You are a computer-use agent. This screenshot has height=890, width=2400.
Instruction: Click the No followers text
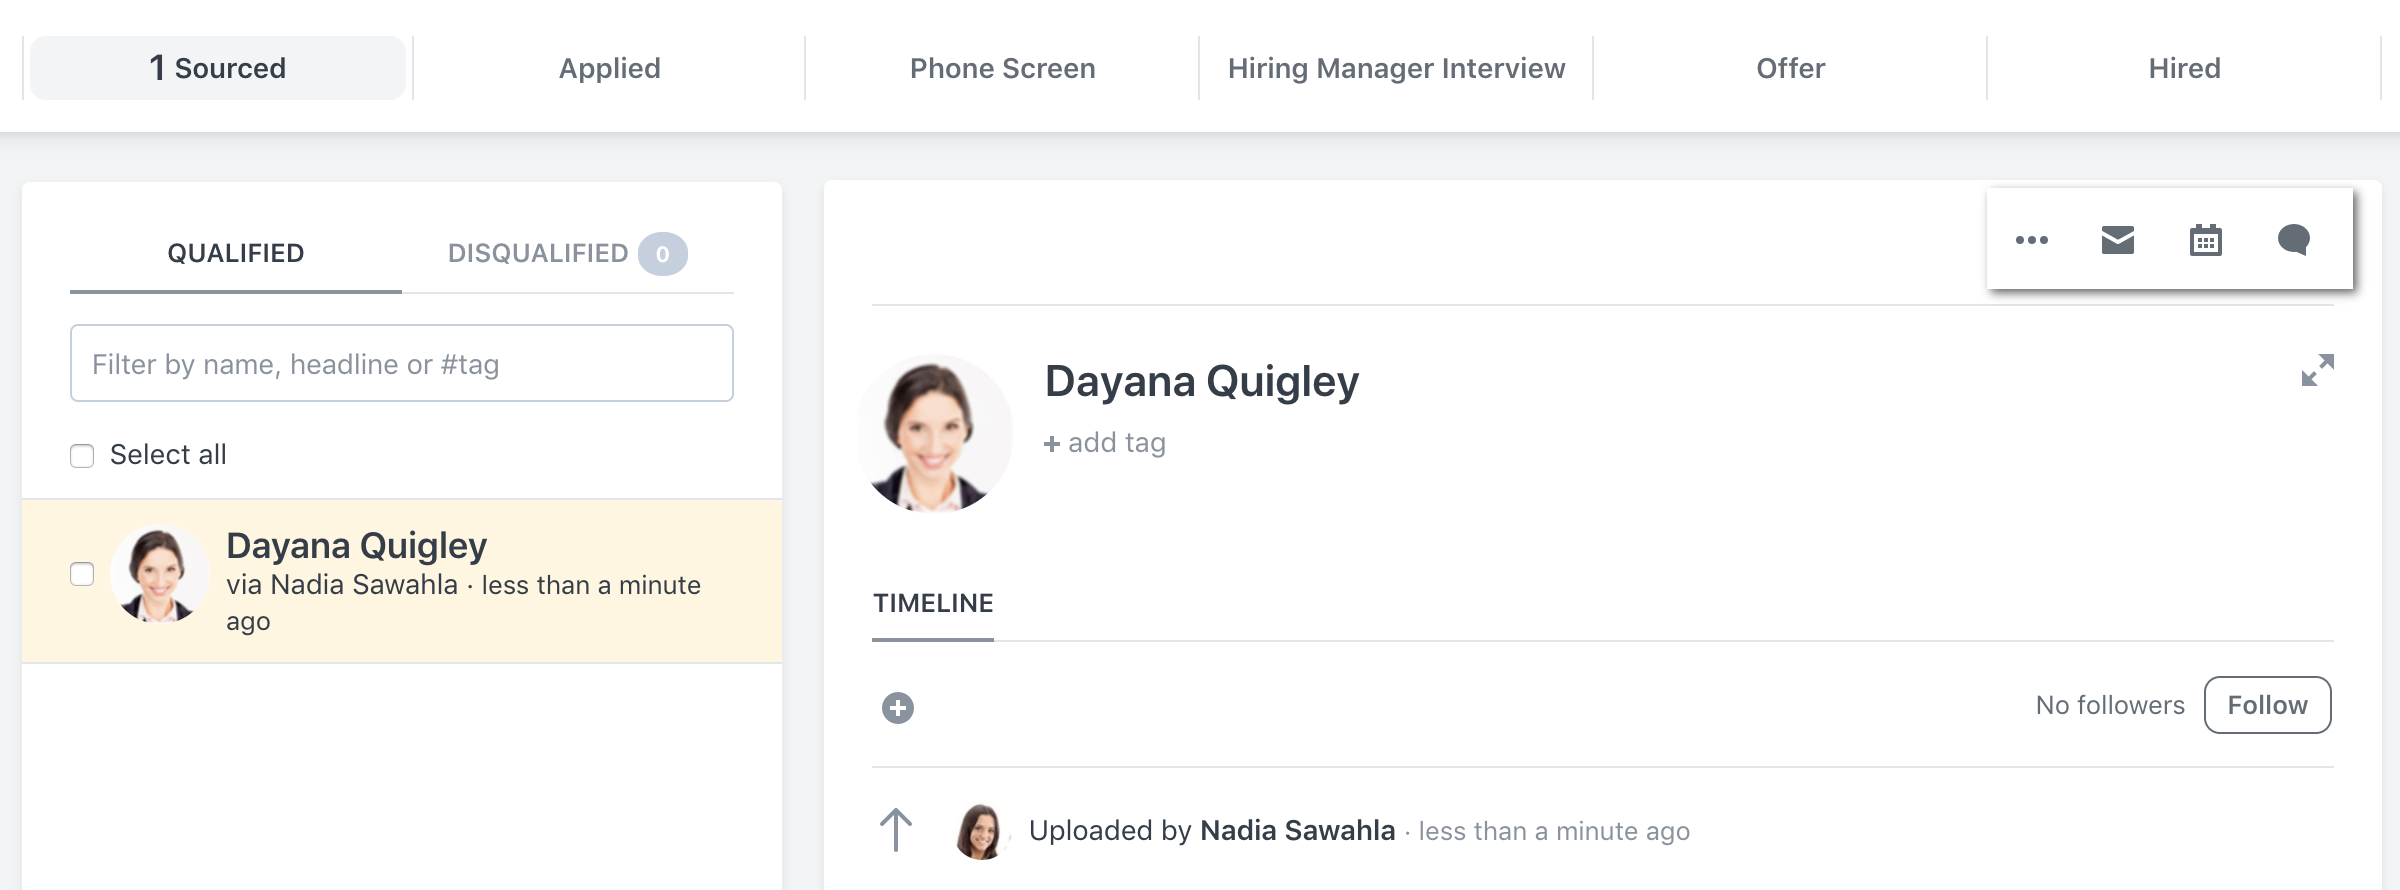coord(2110,705)
